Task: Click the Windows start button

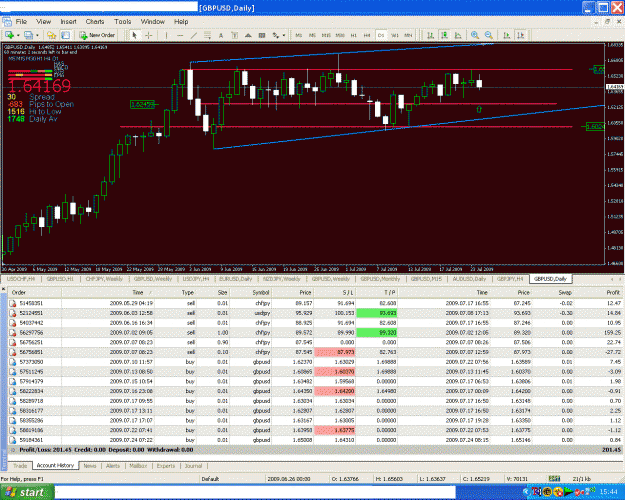Action: 27,492
